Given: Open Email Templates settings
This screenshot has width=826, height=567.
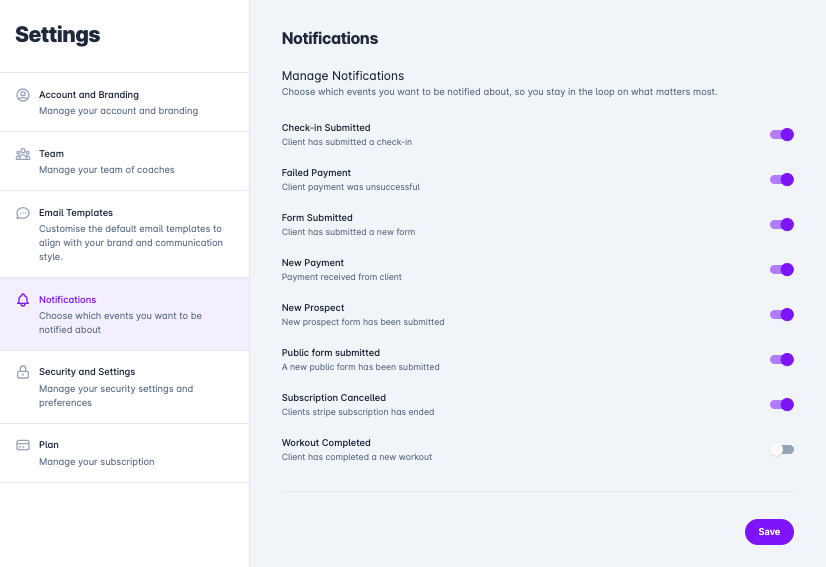Looking at the screenshot, I should tap(124, 234).
